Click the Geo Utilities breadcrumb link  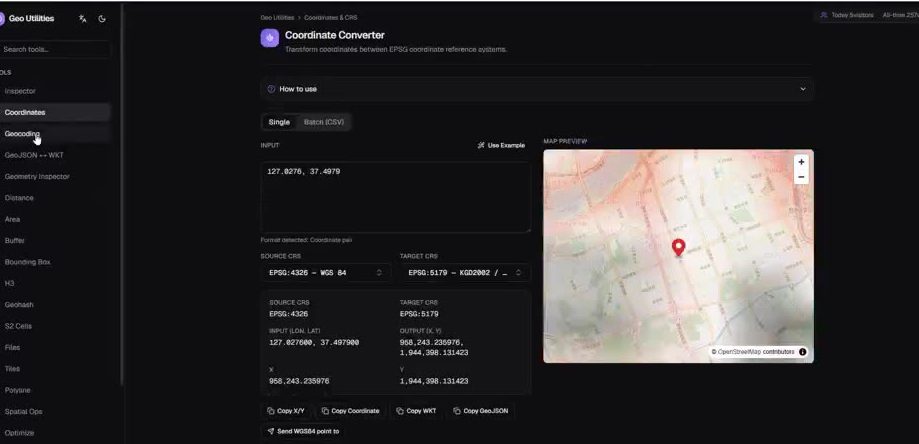(x=277, y=18)
